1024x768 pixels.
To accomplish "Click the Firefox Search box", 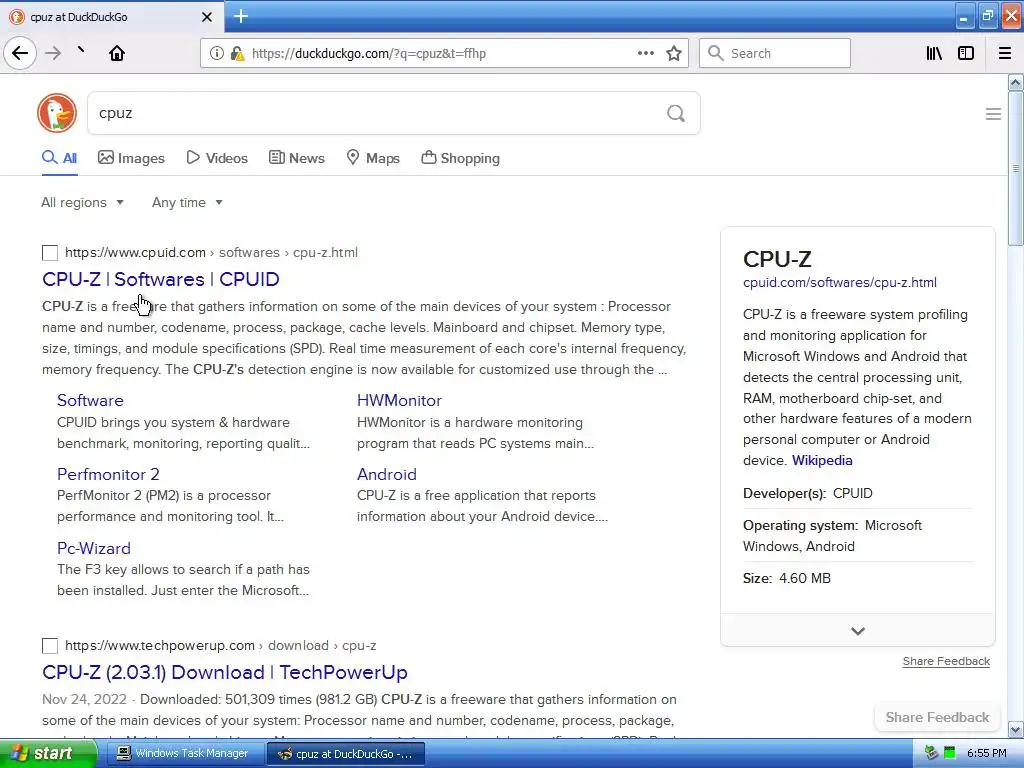I will tap(775, 53).
